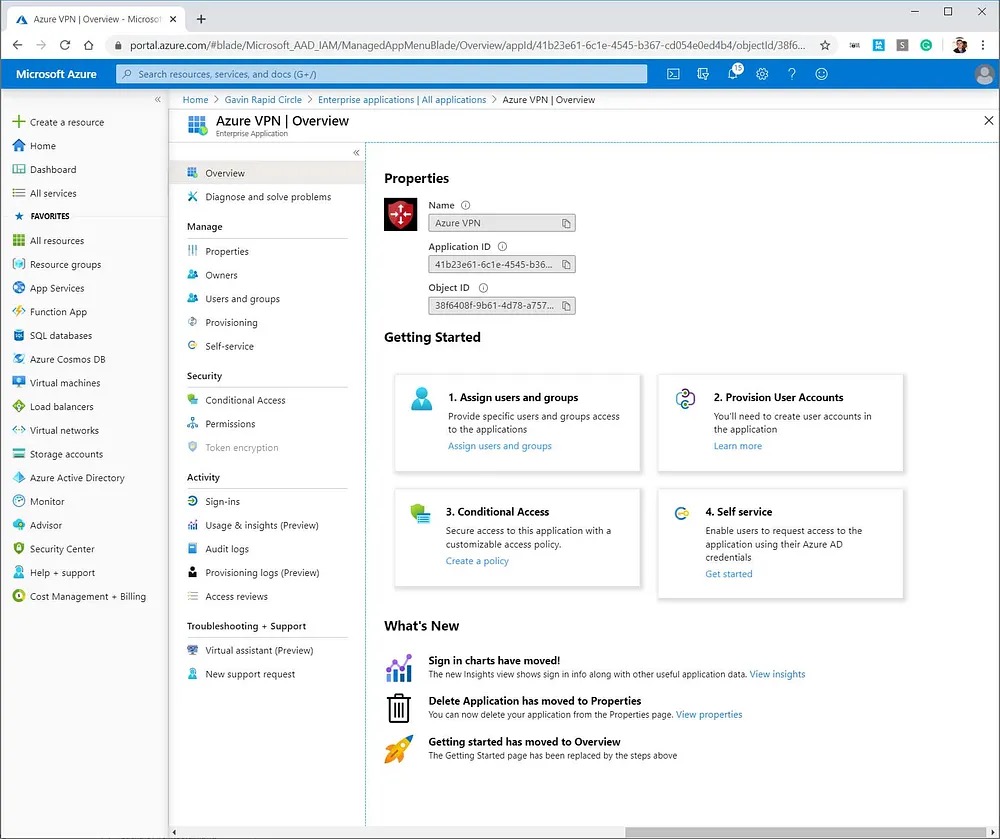
Task: Select Diagnose and solve problems
Action: pyautogui.click(x=267, y=197)
